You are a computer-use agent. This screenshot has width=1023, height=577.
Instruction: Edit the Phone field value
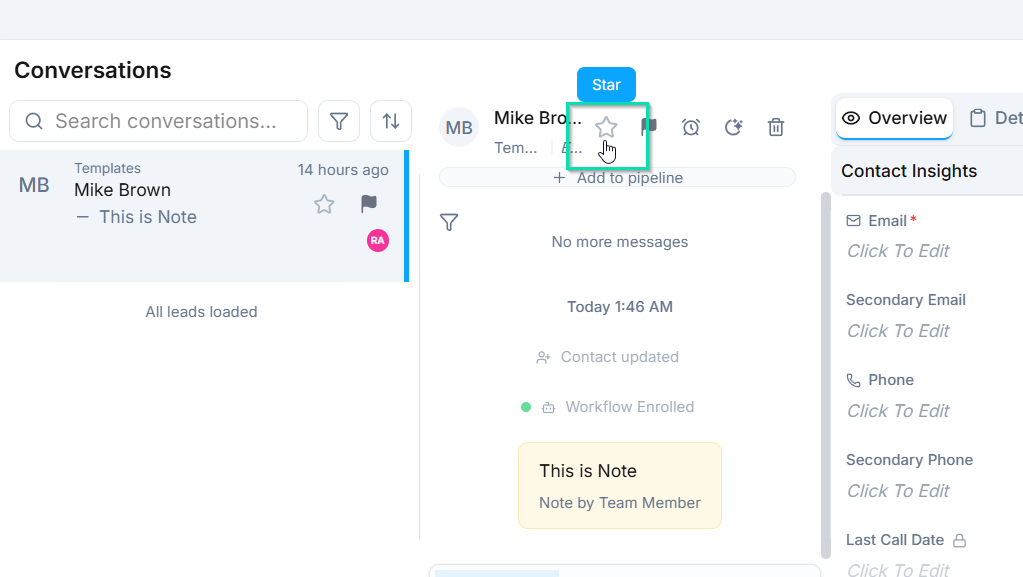pyautogui.click(x=898, y=411)
